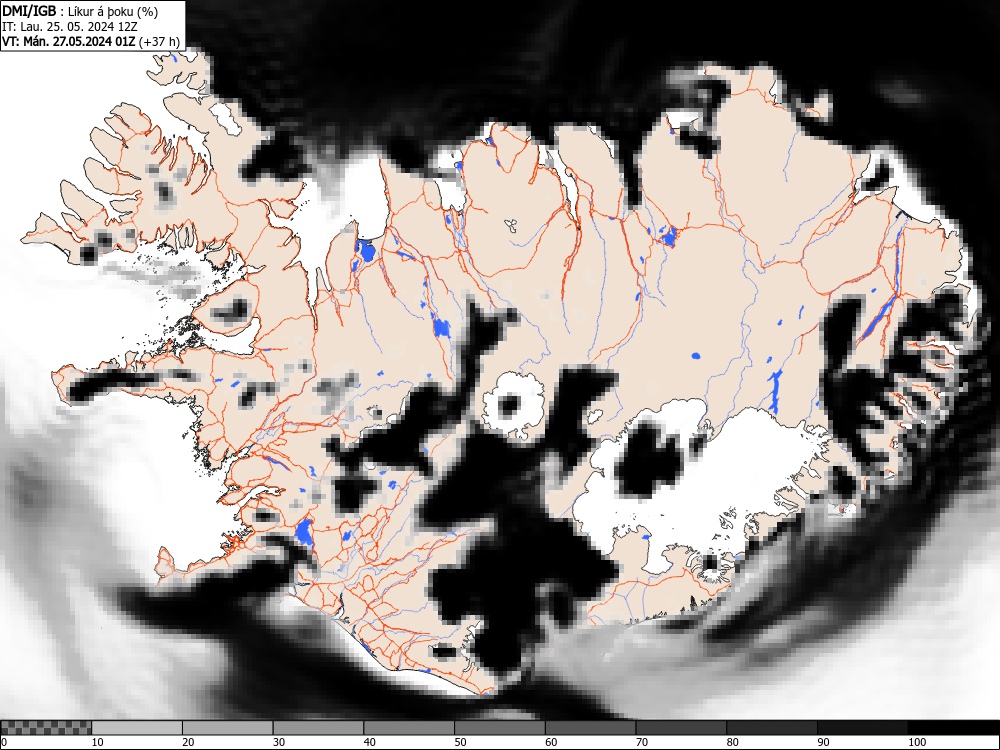1000x750 pixels.
Task: Select the 30–40 legend color segment
Action: pyautogui.click(x=318, y=728)
